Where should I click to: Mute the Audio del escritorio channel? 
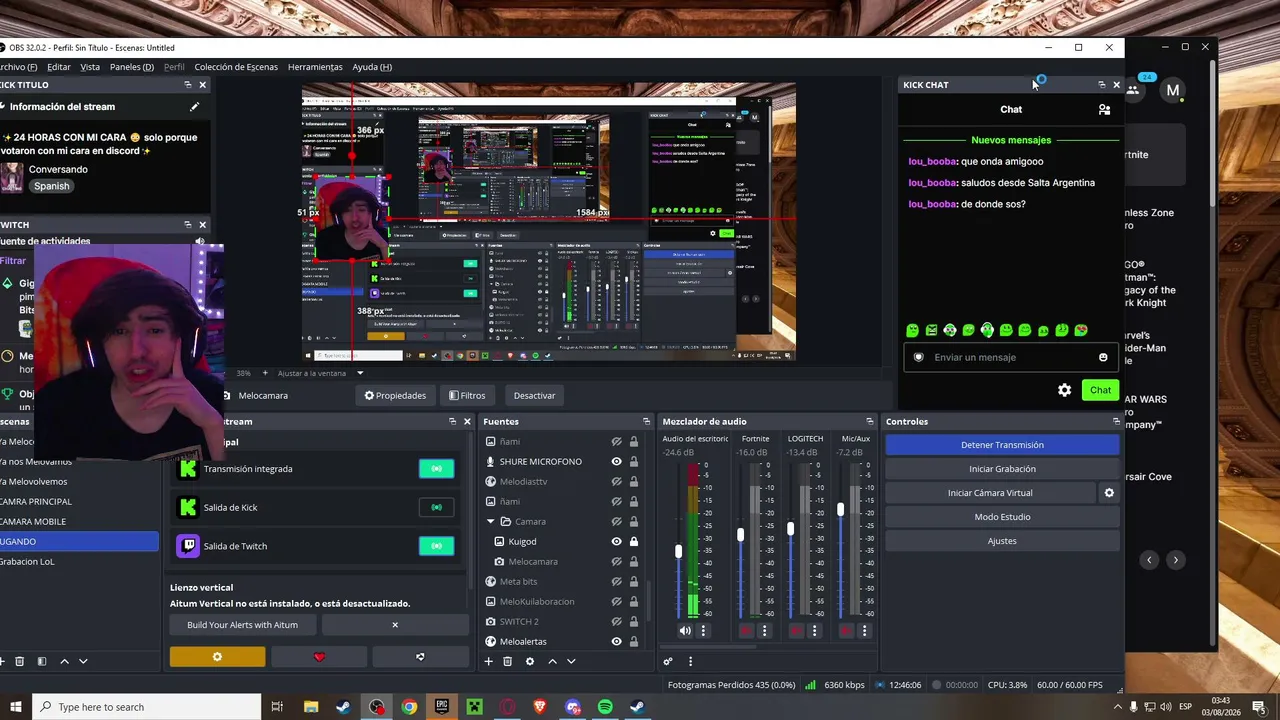click(x=685, y=631)
